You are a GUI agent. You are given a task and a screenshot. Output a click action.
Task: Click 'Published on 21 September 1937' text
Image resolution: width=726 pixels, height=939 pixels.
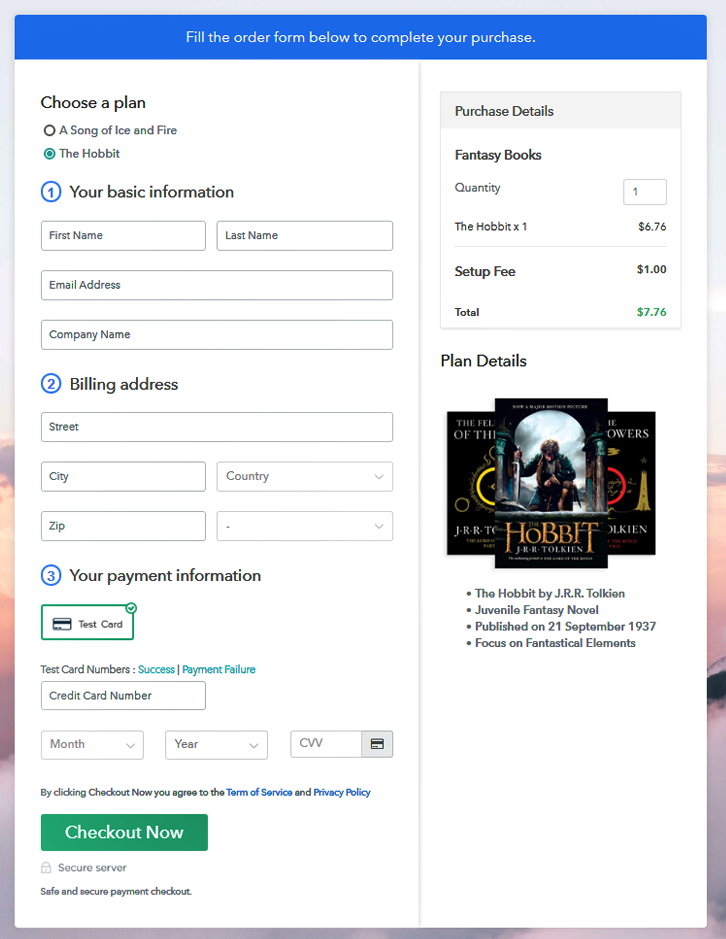tap(565, 626)
